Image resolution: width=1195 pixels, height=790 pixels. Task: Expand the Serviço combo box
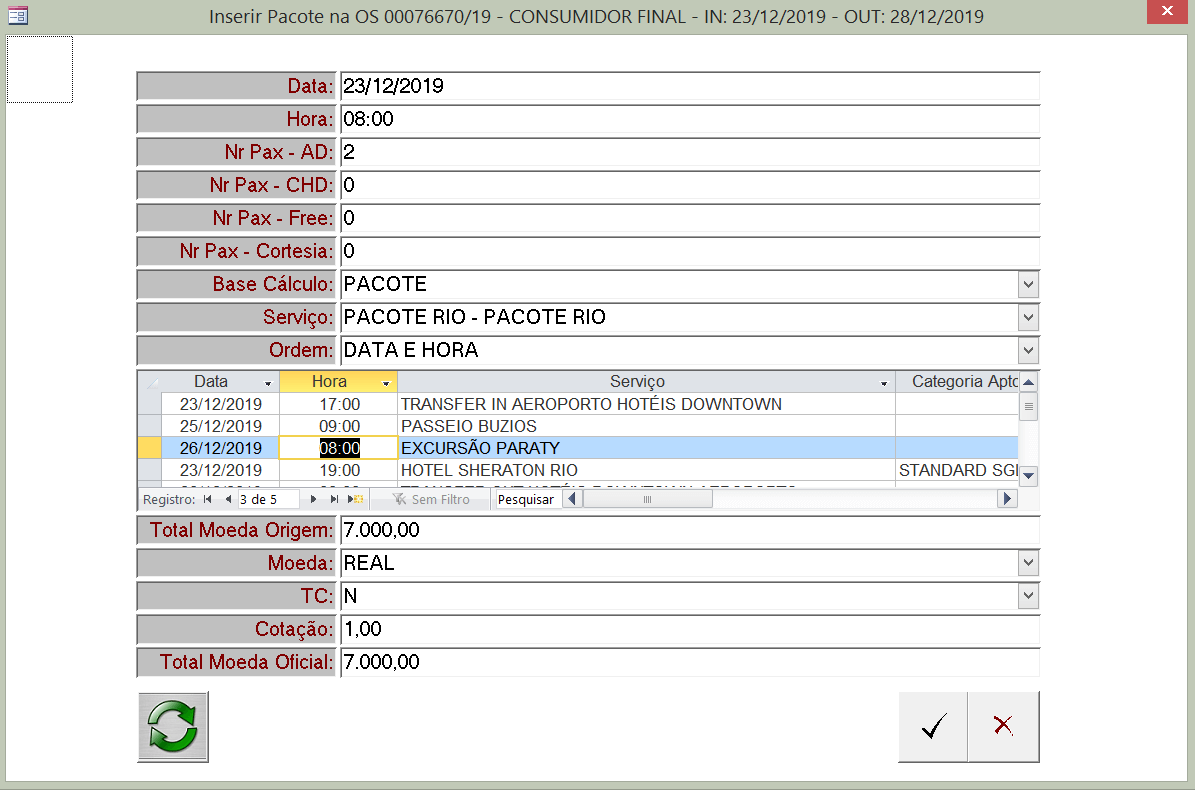click(1028, 318)
